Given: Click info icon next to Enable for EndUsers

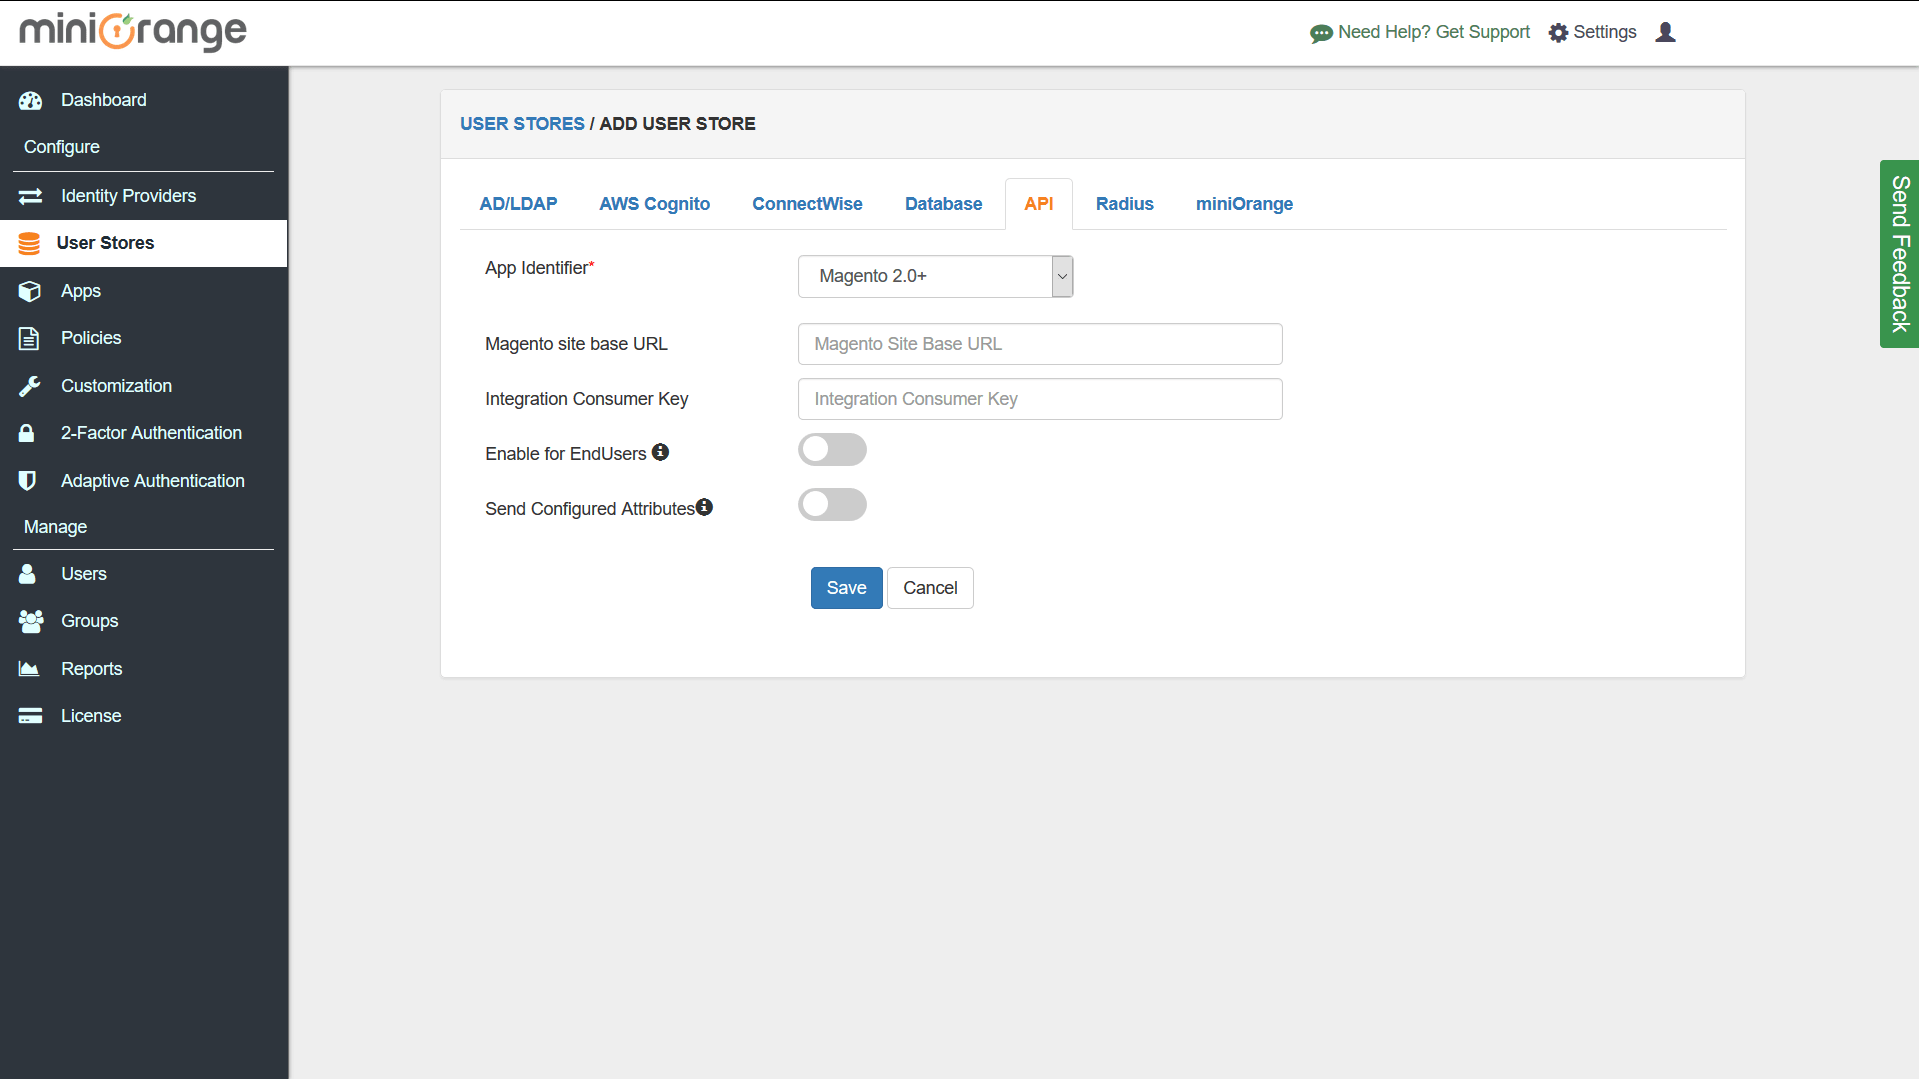Looking at the screenshot, I should tap(660, 452).
